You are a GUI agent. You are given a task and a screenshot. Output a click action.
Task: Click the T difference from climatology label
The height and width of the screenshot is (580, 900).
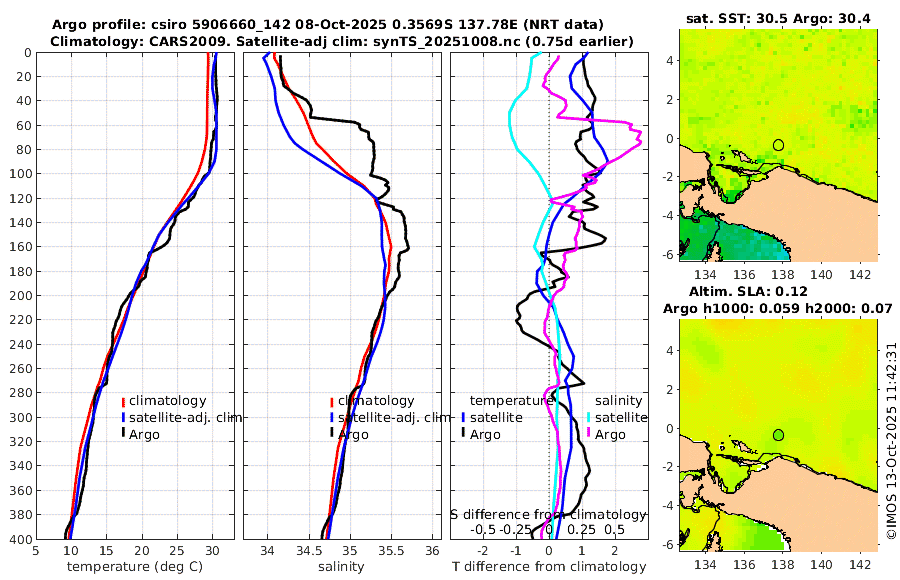pyautogui.click(x=549, y=567)
